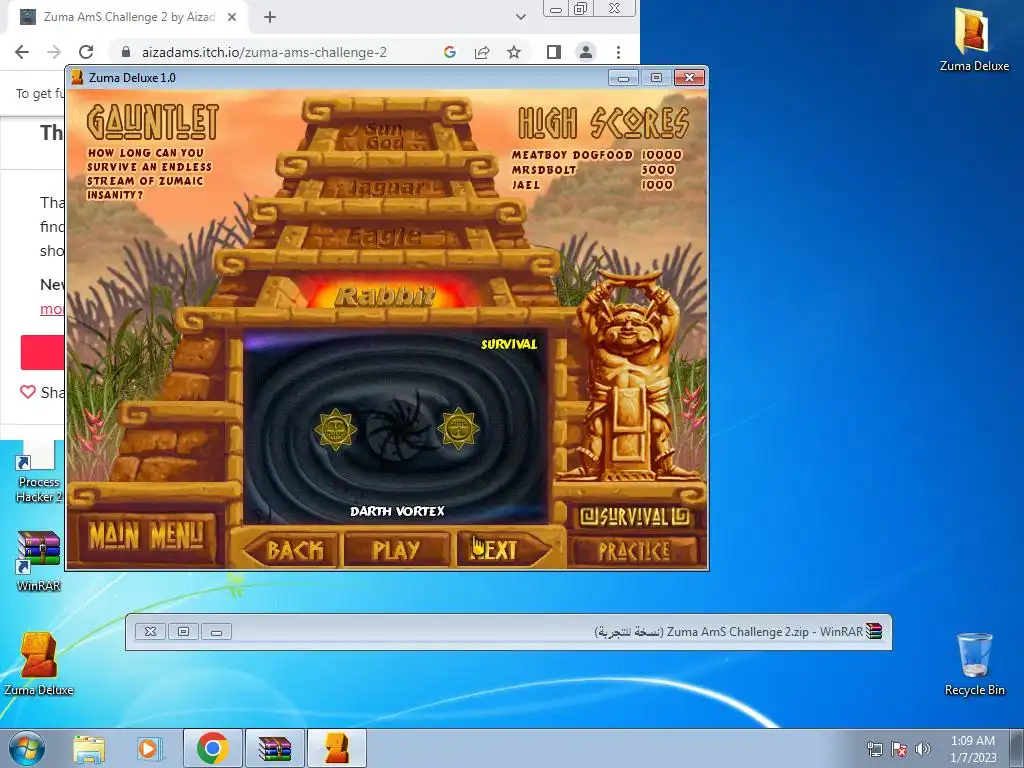Image resolution: width=1024 pixels, height=768 pixels.
Task: Click the Zuma Deluxe title bar icon
Action: coord(77,78)
